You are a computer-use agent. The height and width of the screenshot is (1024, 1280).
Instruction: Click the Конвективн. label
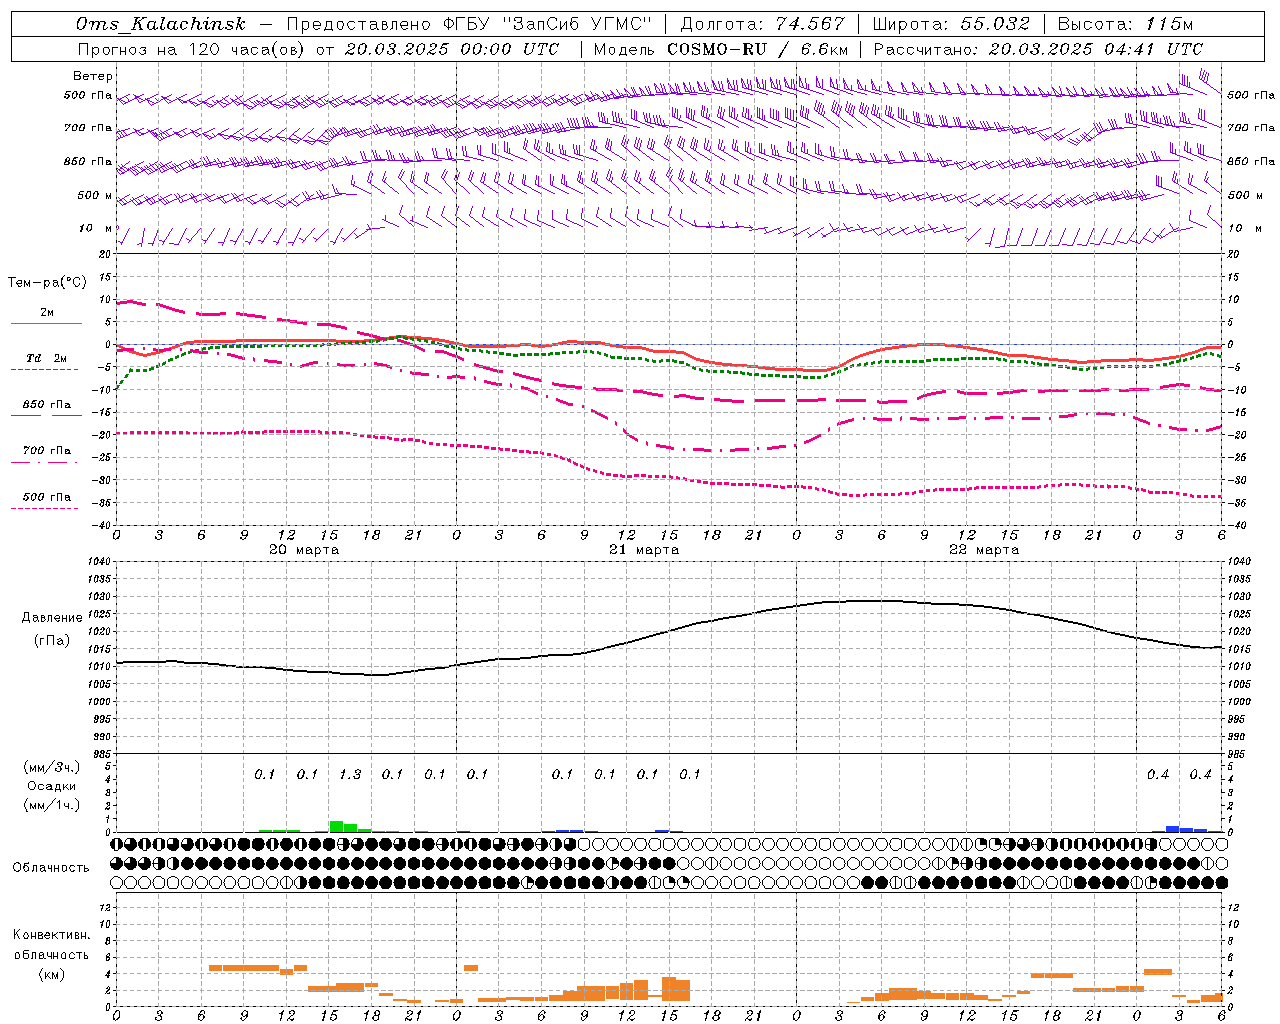(52, 935)
